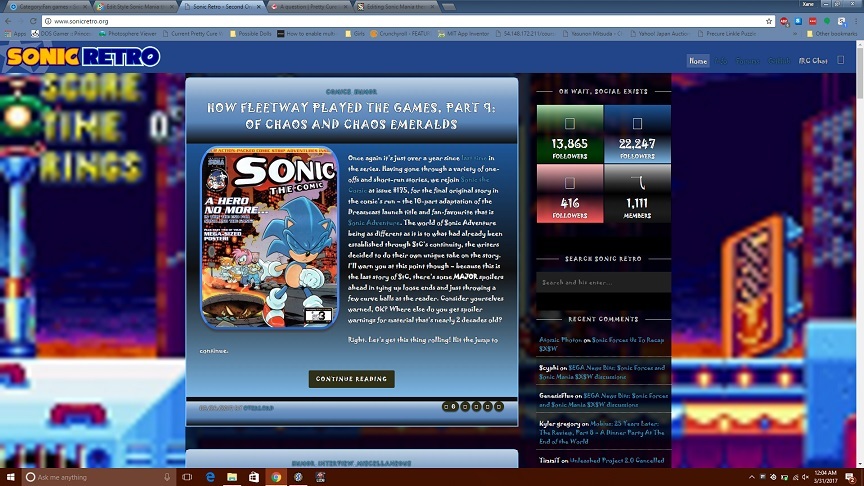Open File Explorer from the taskbar

pos(232,477)
